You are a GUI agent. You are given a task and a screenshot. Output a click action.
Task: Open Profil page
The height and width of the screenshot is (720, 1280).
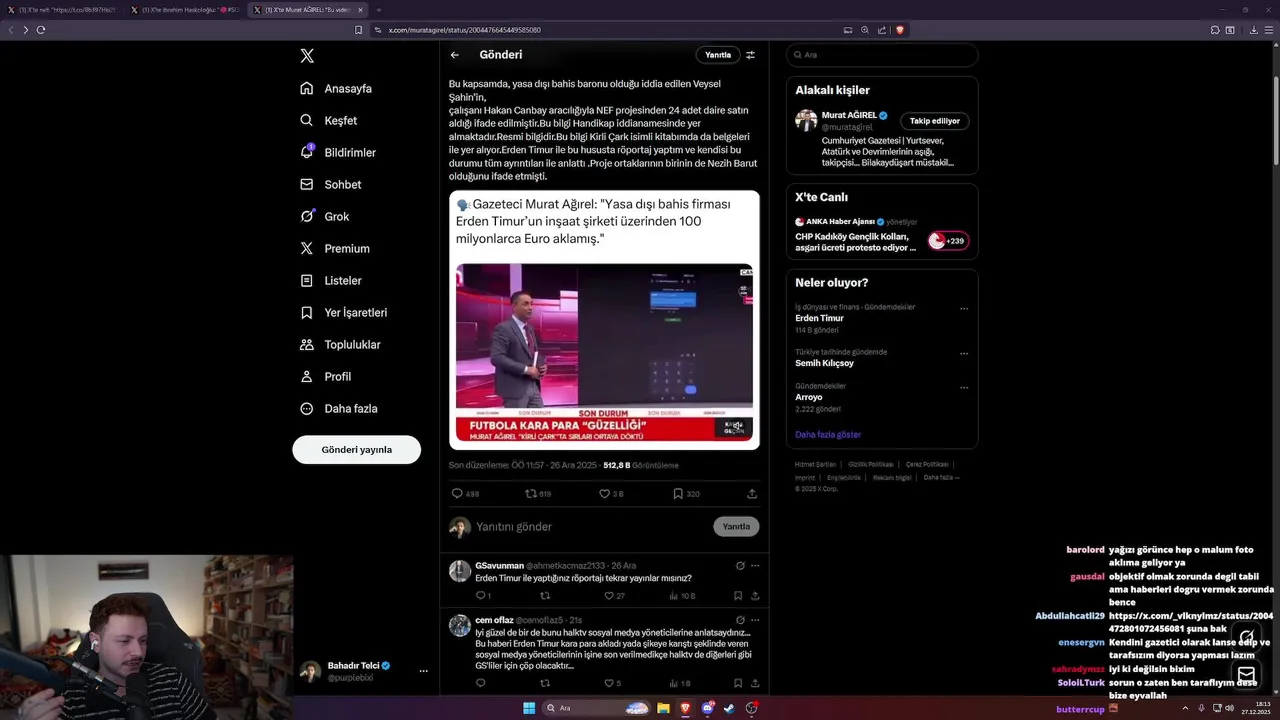pyautogui.click(x=325, y=376)
